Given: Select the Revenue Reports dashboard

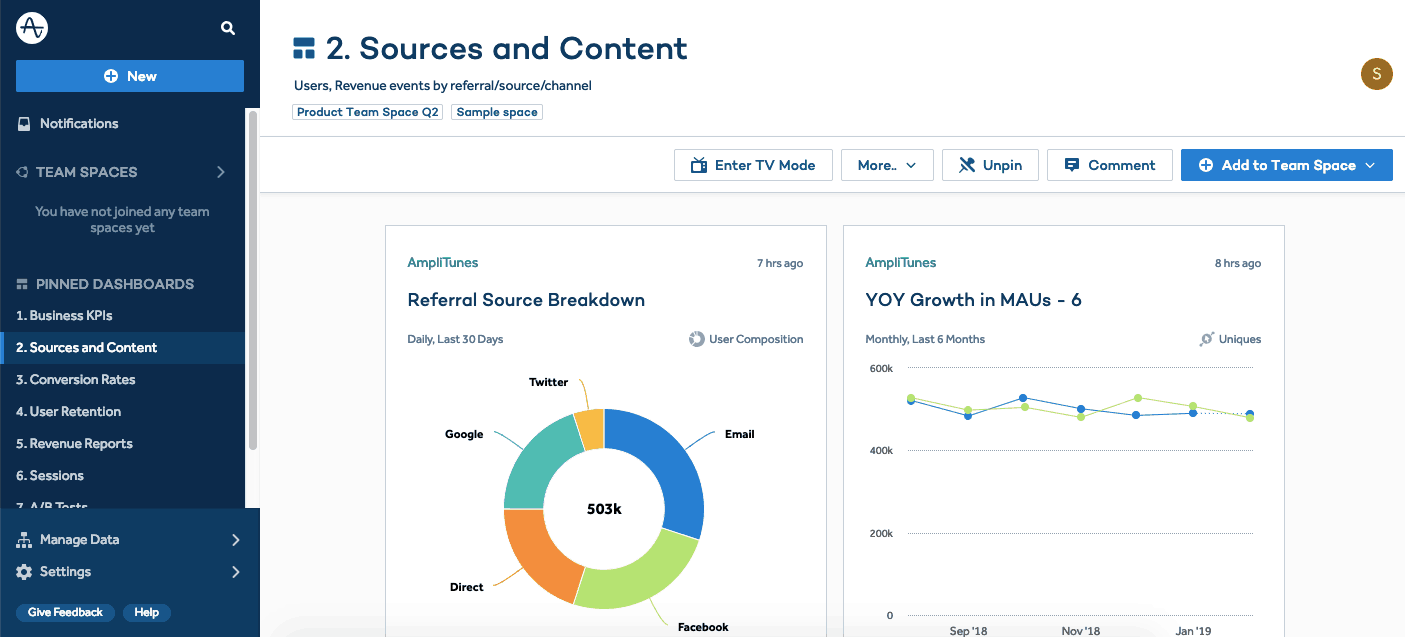Looking at the screenshot, I should pyautogui.click(x=74, y=444).
